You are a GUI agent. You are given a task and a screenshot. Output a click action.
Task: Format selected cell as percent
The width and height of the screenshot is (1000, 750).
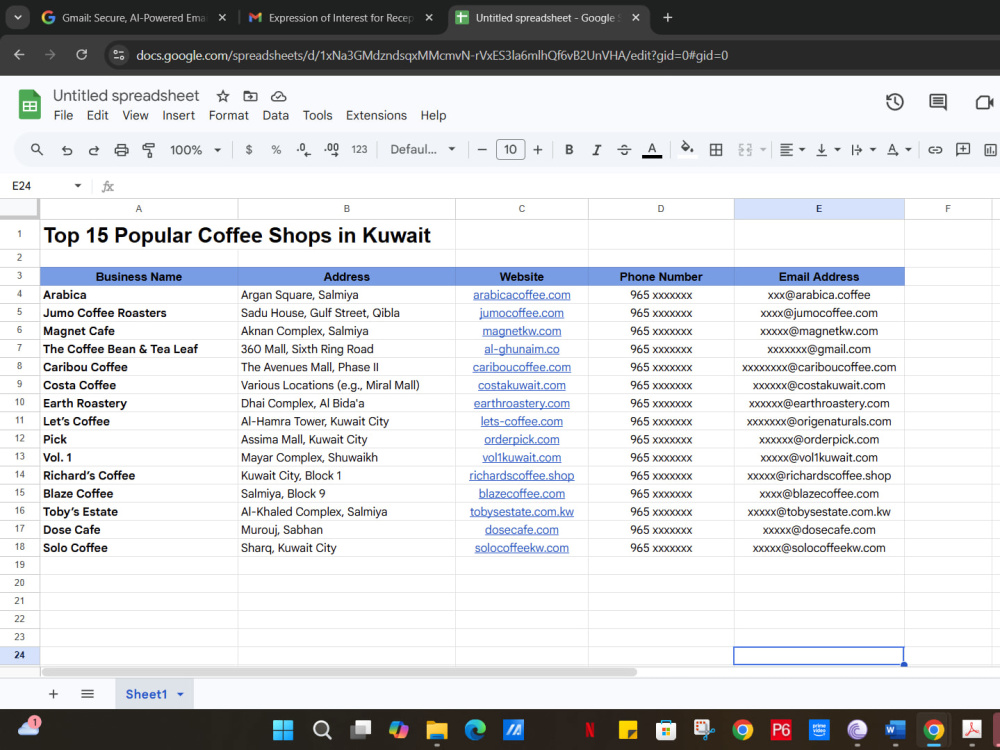tap(276, 149)
